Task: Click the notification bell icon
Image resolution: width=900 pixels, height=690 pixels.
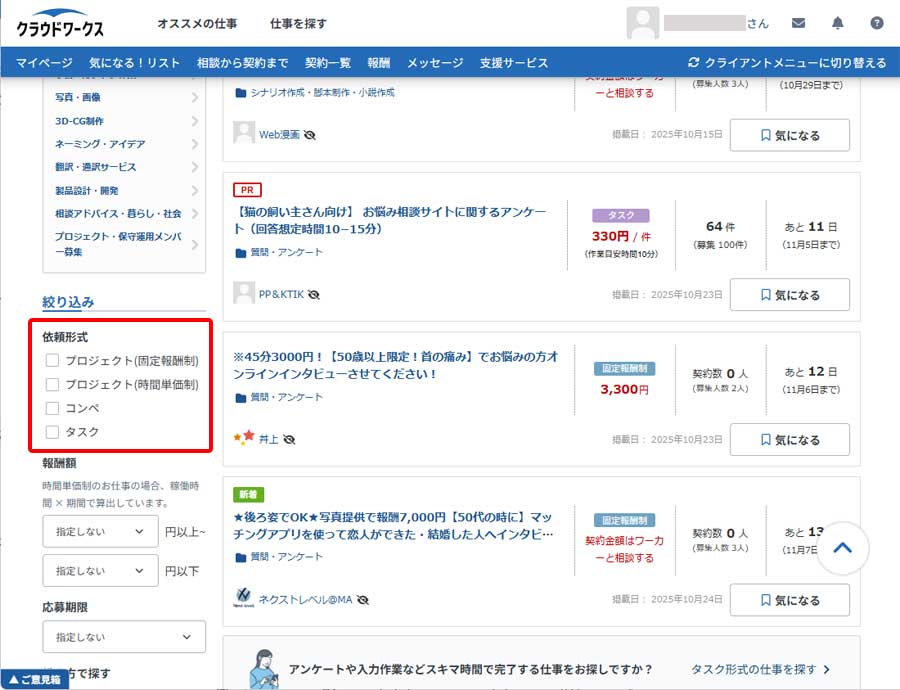Action: click(838, 23)
